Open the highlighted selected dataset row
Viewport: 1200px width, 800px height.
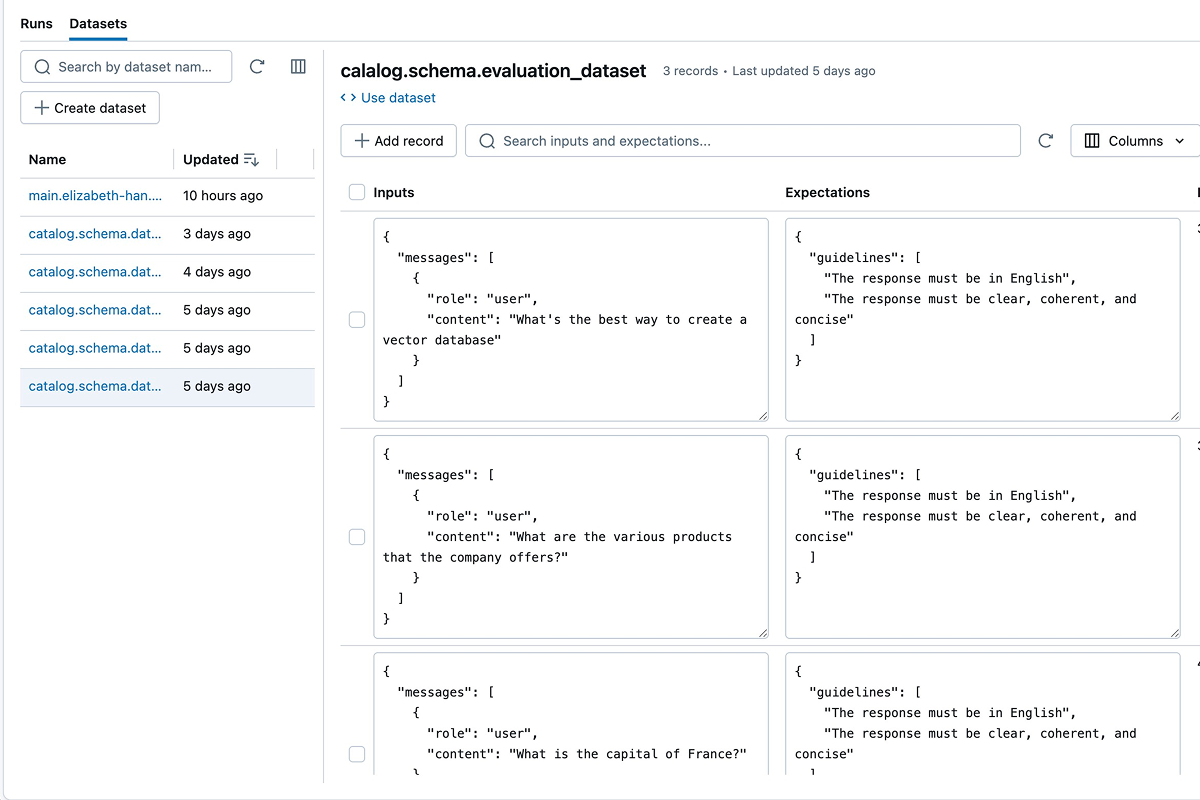click(x=167, y=387)
